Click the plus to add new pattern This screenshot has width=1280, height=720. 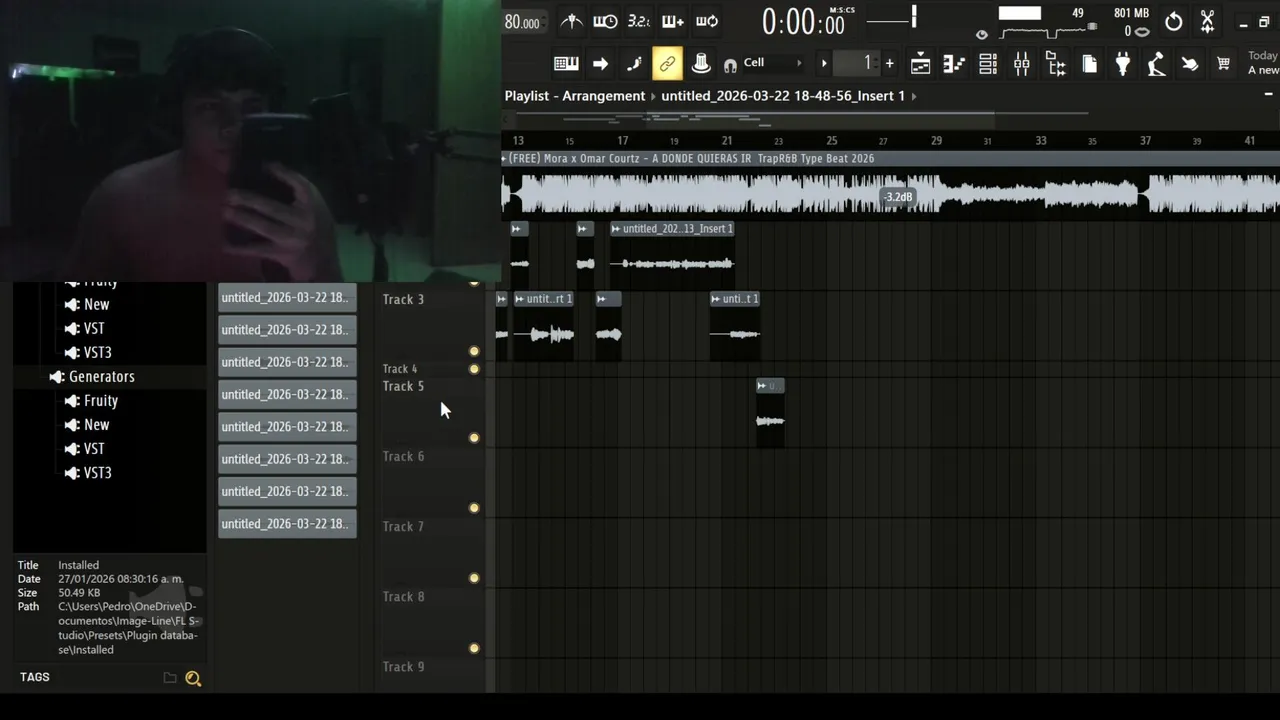[x=889, y=64]
